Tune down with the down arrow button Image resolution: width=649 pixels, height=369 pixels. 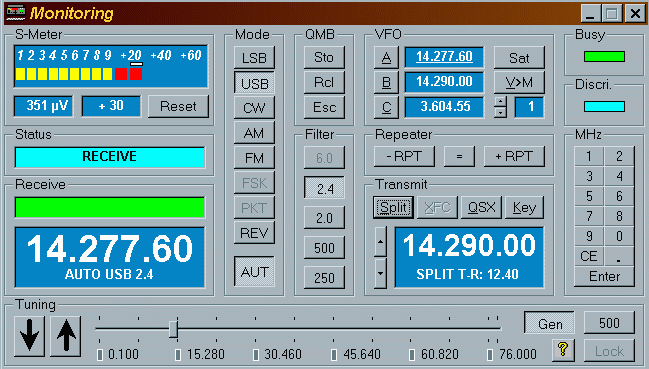pyautogui.click(x=29, y=336)
